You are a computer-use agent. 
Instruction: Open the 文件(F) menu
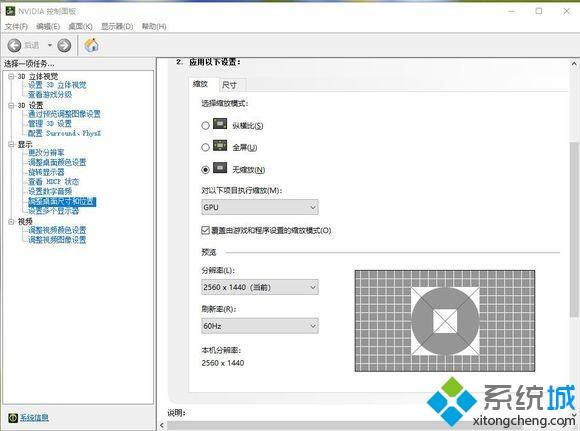pos(16,26)
